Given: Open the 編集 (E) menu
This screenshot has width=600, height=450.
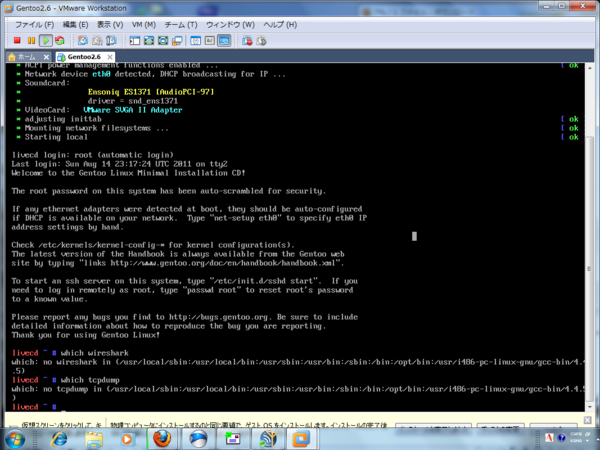Looking at the screenshot, I should [75, 25].
